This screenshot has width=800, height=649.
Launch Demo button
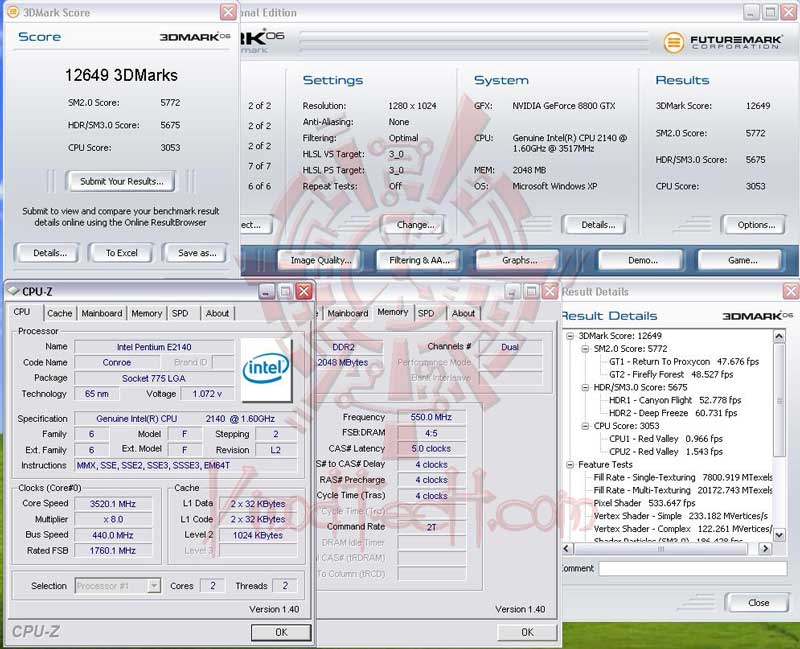click(642, 260)
